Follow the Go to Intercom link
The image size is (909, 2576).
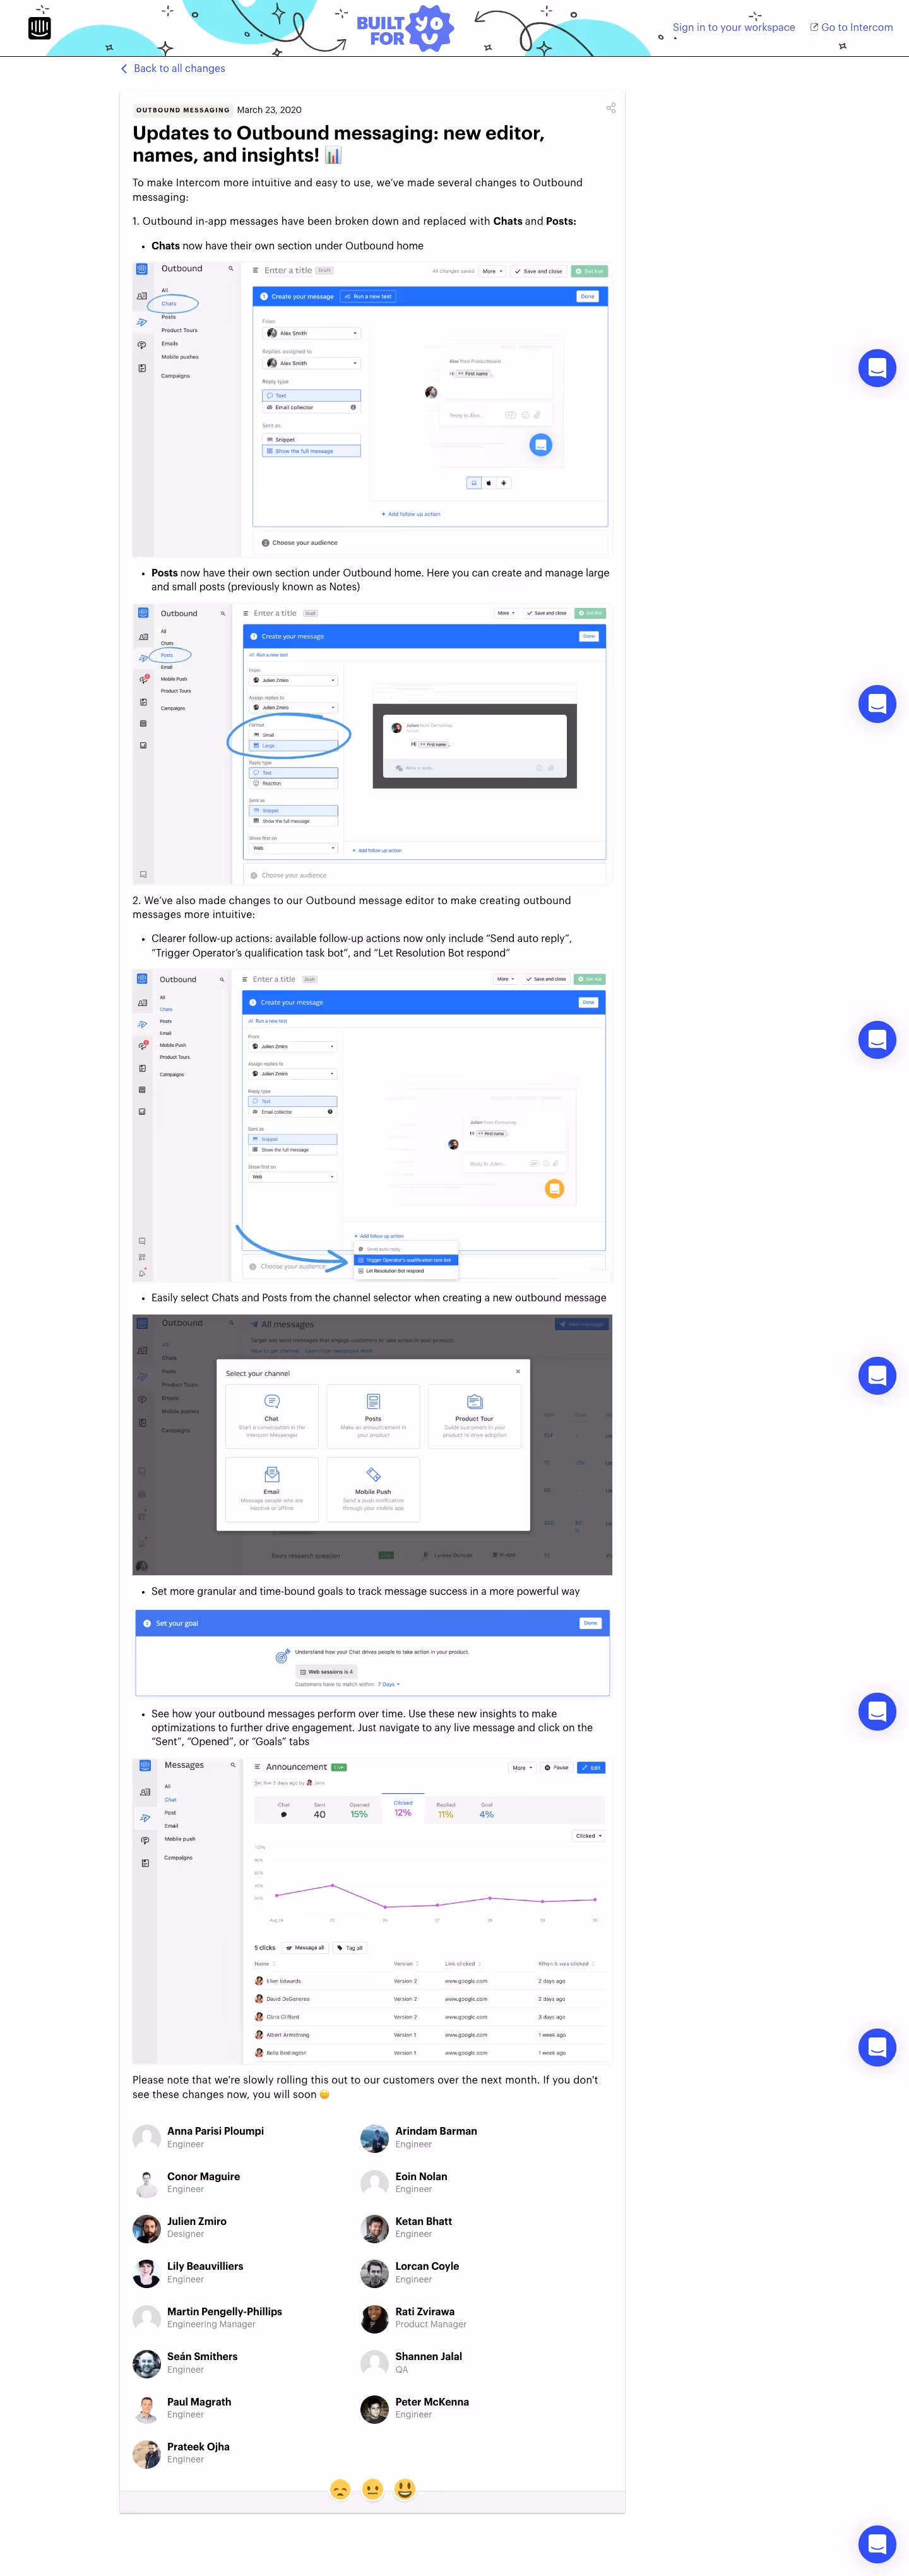point(851,28)
